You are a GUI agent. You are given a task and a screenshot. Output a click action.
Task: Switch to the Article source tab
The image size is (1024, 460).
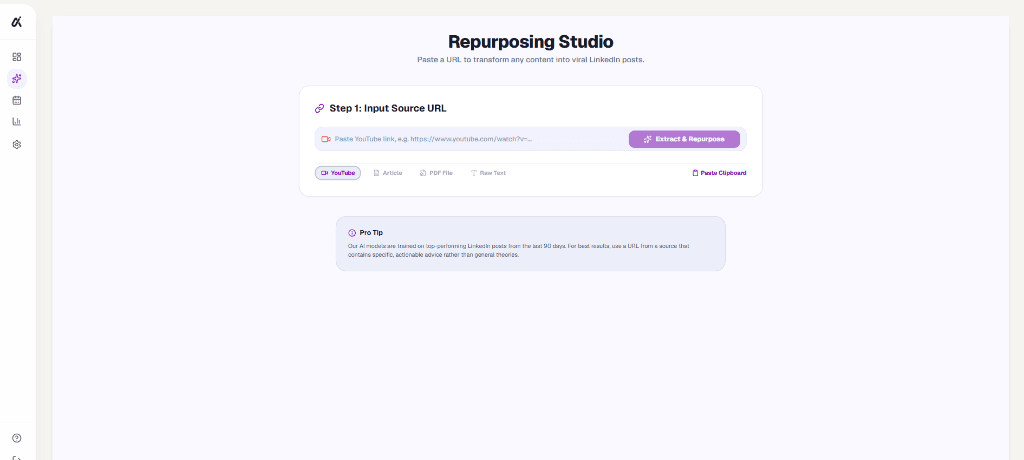[387, 173]
